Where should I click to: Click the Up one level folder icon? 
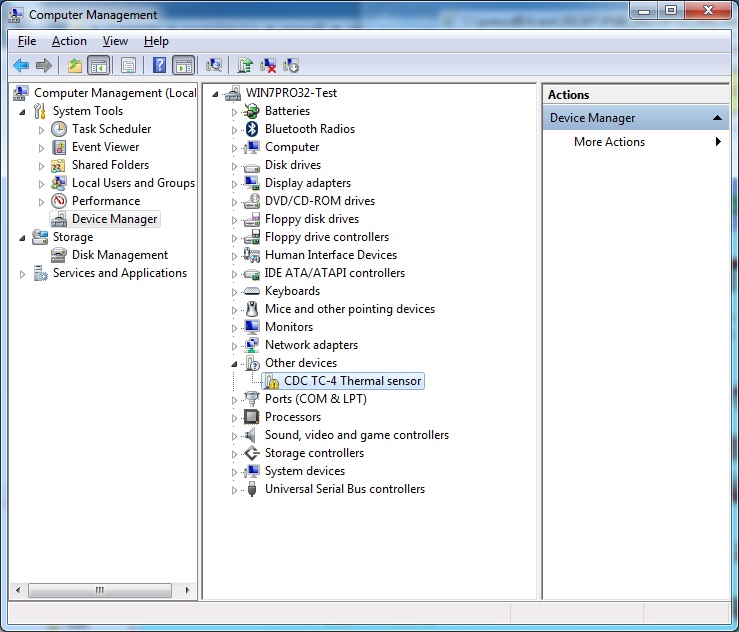(x=74, y=66)
